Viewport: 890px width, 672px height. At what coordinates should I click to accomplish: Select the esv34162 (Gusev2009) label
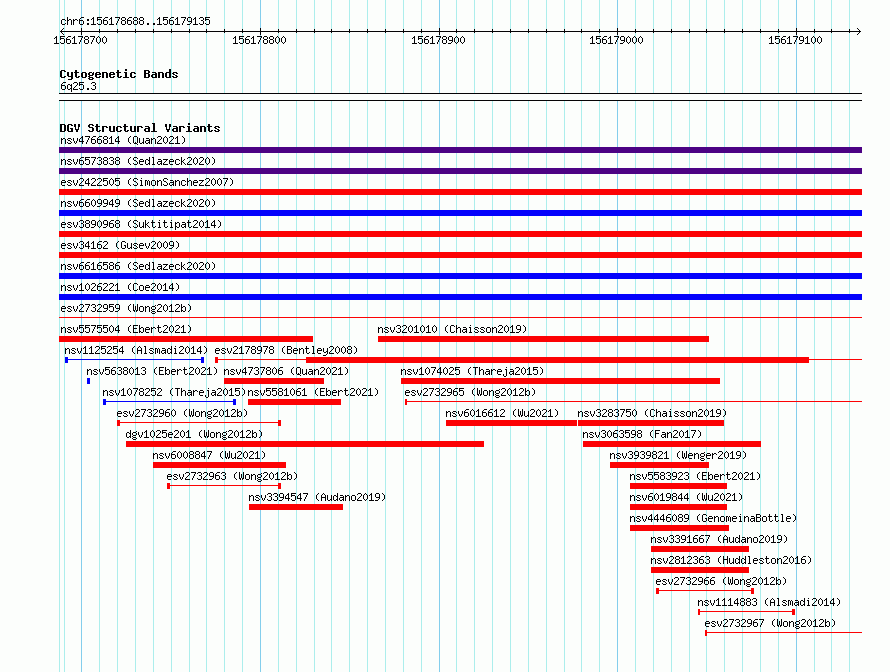[x=120, y=245]
